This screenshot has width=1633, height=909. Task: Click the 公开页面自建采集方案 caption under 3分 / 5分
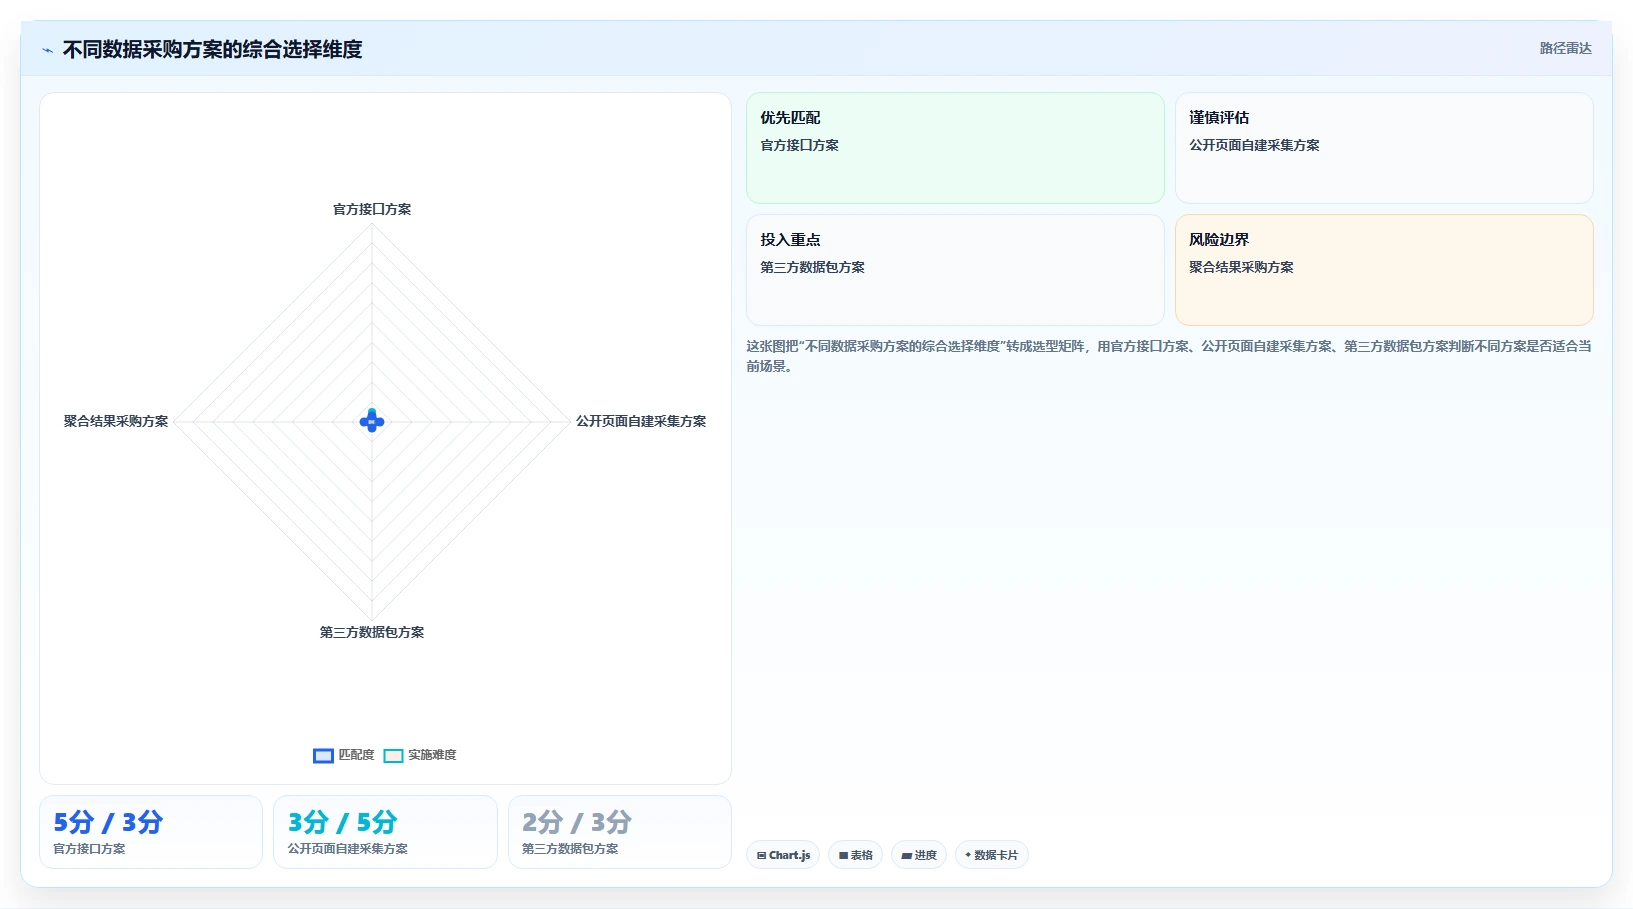348,849
